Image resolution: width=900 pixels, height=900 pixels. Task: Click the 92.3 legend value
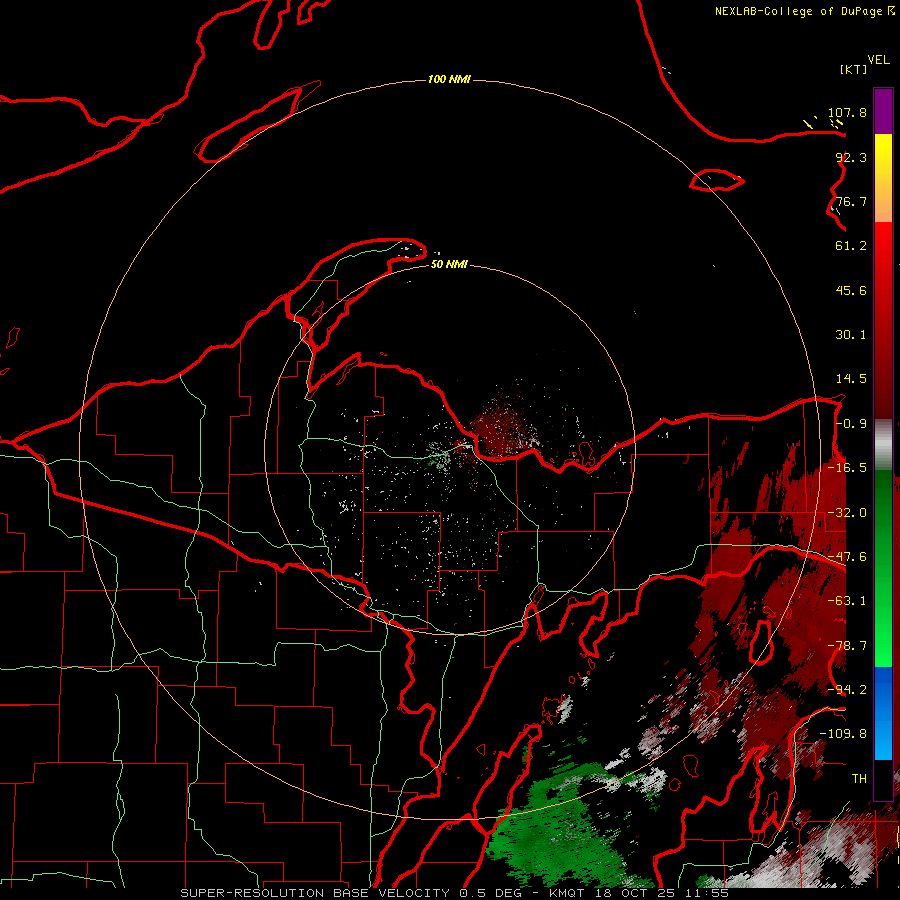(851, 157)
